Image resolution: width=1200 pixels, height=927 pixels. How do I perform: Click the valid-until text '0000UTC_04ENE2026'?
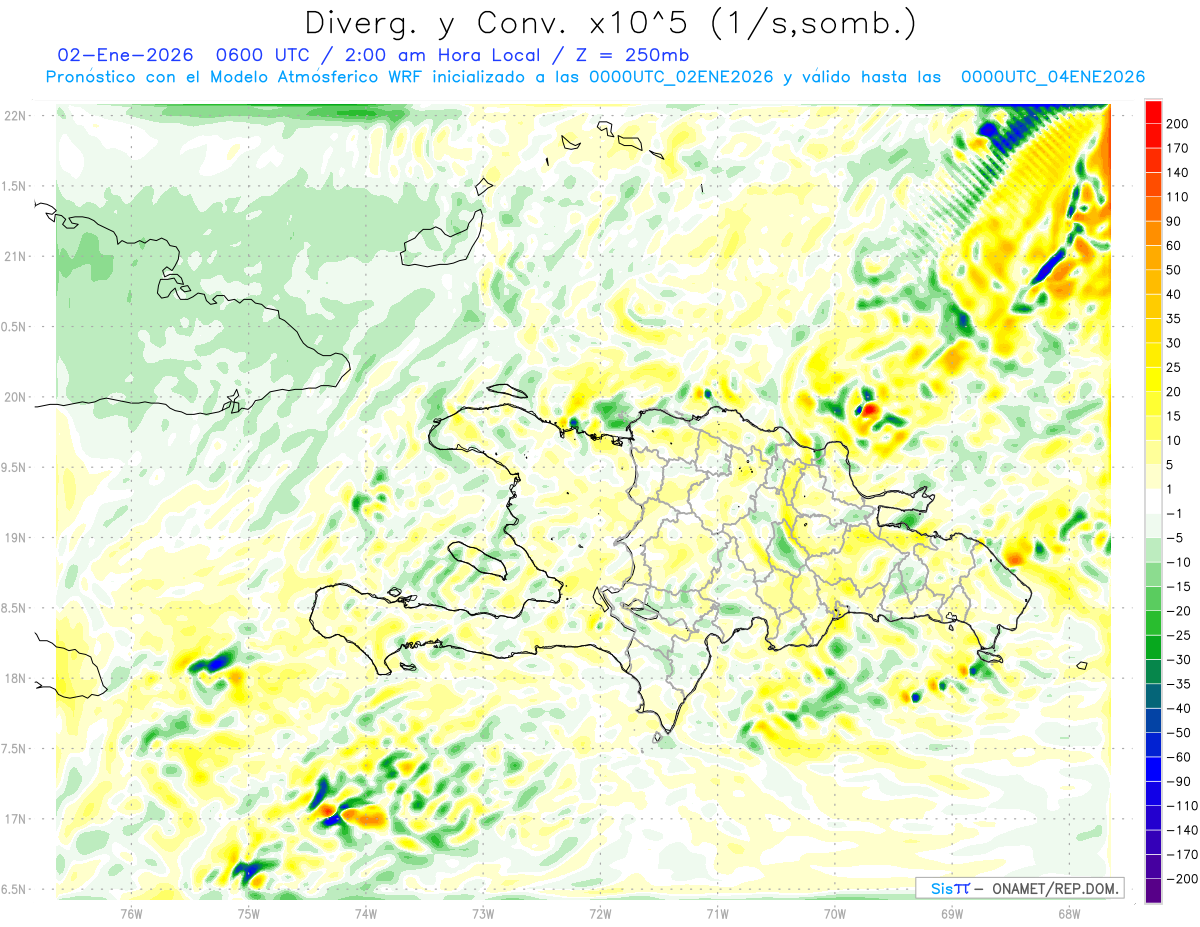pos(1052,77)
